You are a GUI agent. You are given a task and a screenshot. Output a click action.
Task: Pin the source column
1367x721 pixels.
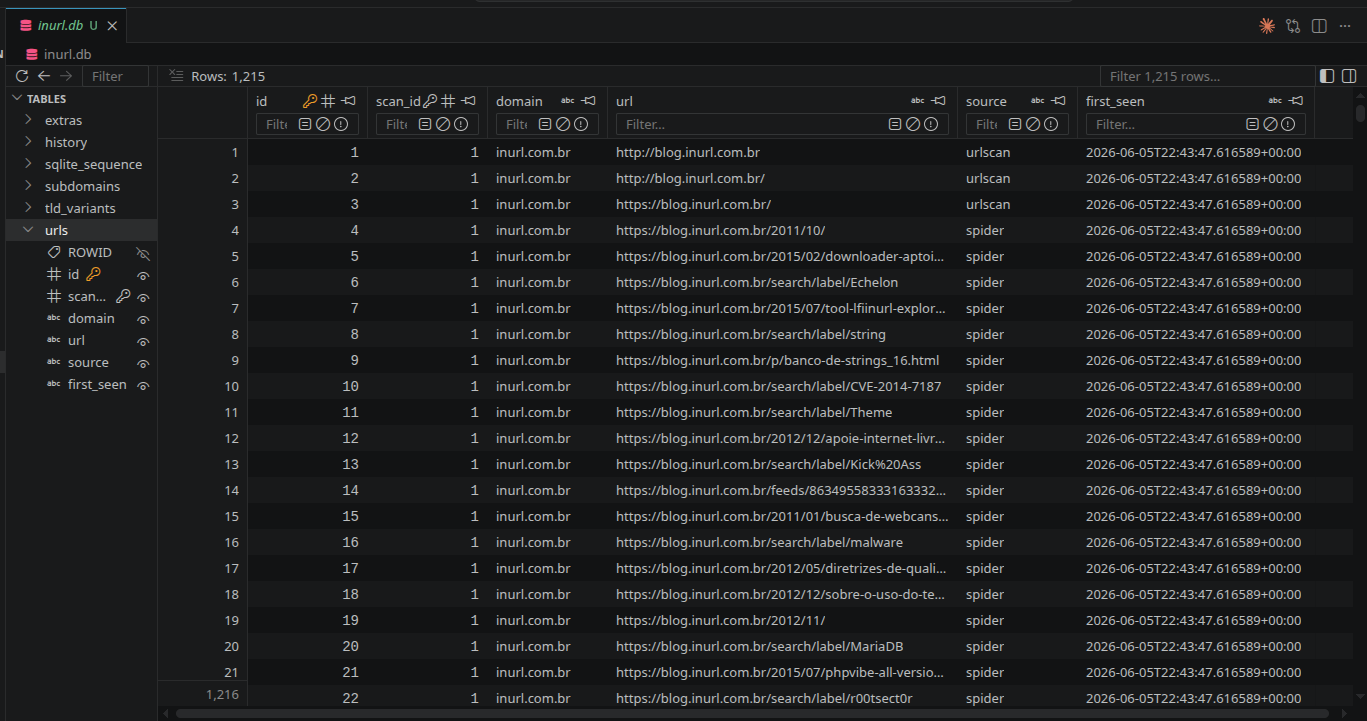(x=1058, y=101)
